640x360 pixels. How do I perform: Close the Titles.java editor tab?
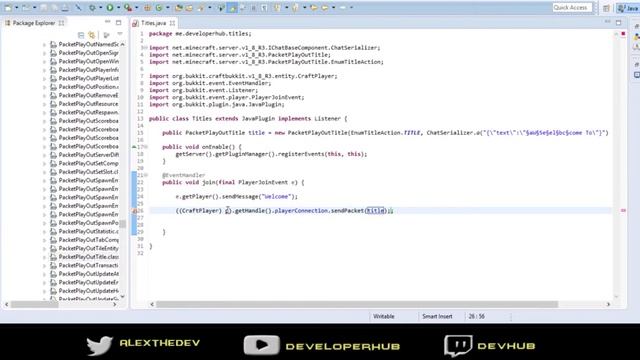click(x=172, y=23)
